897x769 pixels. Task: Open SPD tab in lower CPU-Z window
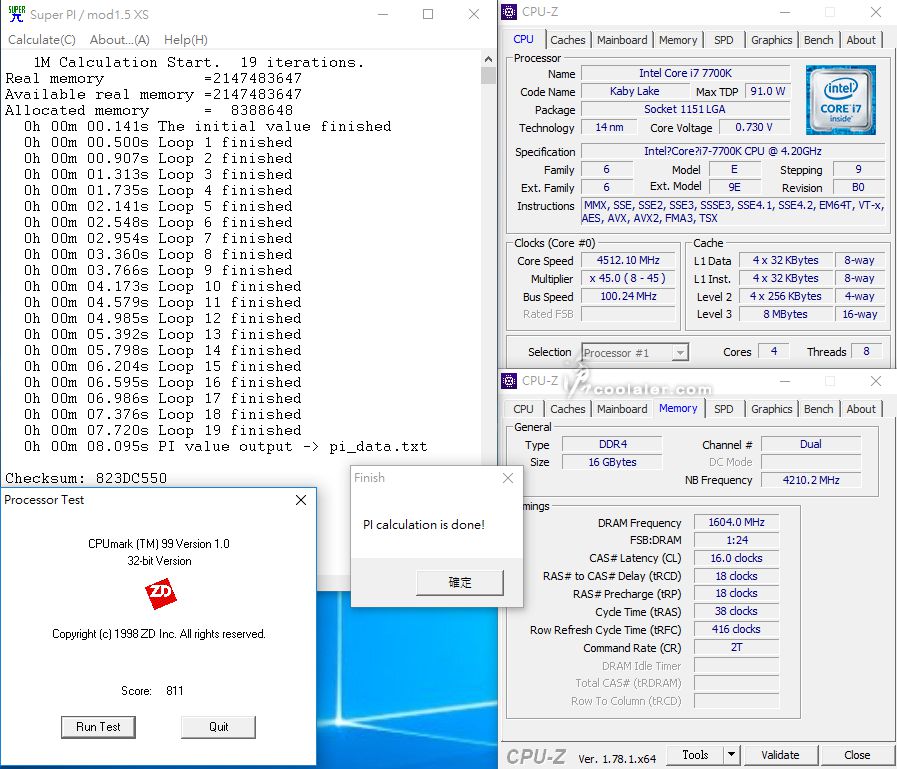tap(724, 409)
